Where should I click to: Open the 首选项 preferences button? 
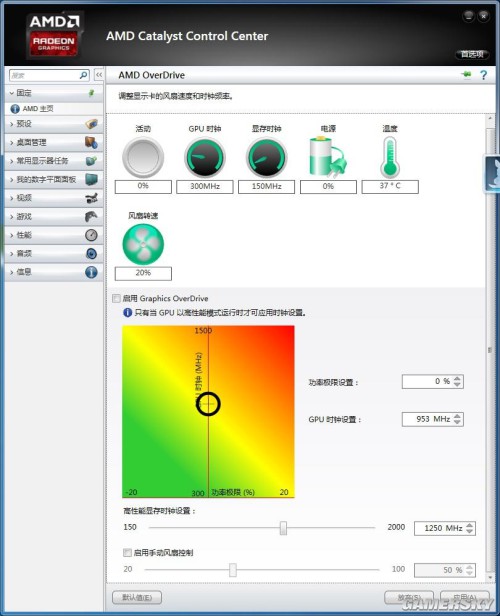point(472,54)
